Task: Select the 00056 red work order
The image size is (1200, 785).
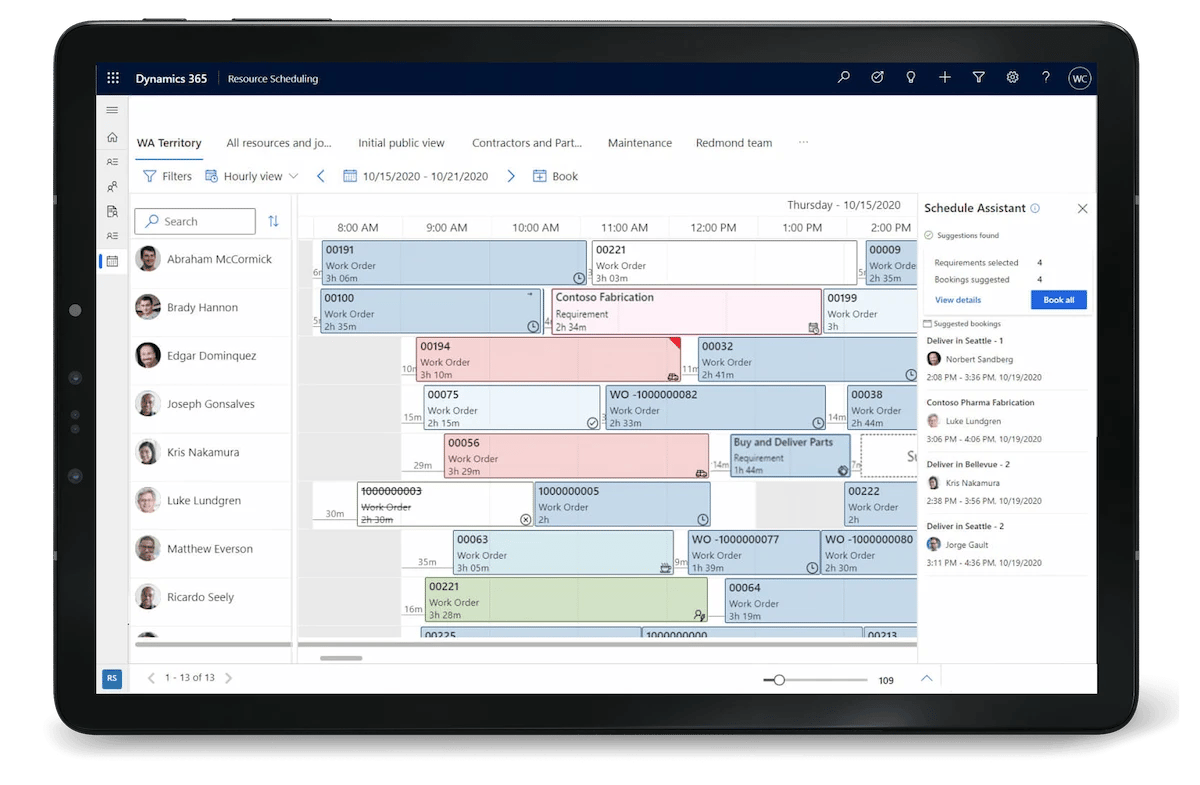Action: [576, 455]
